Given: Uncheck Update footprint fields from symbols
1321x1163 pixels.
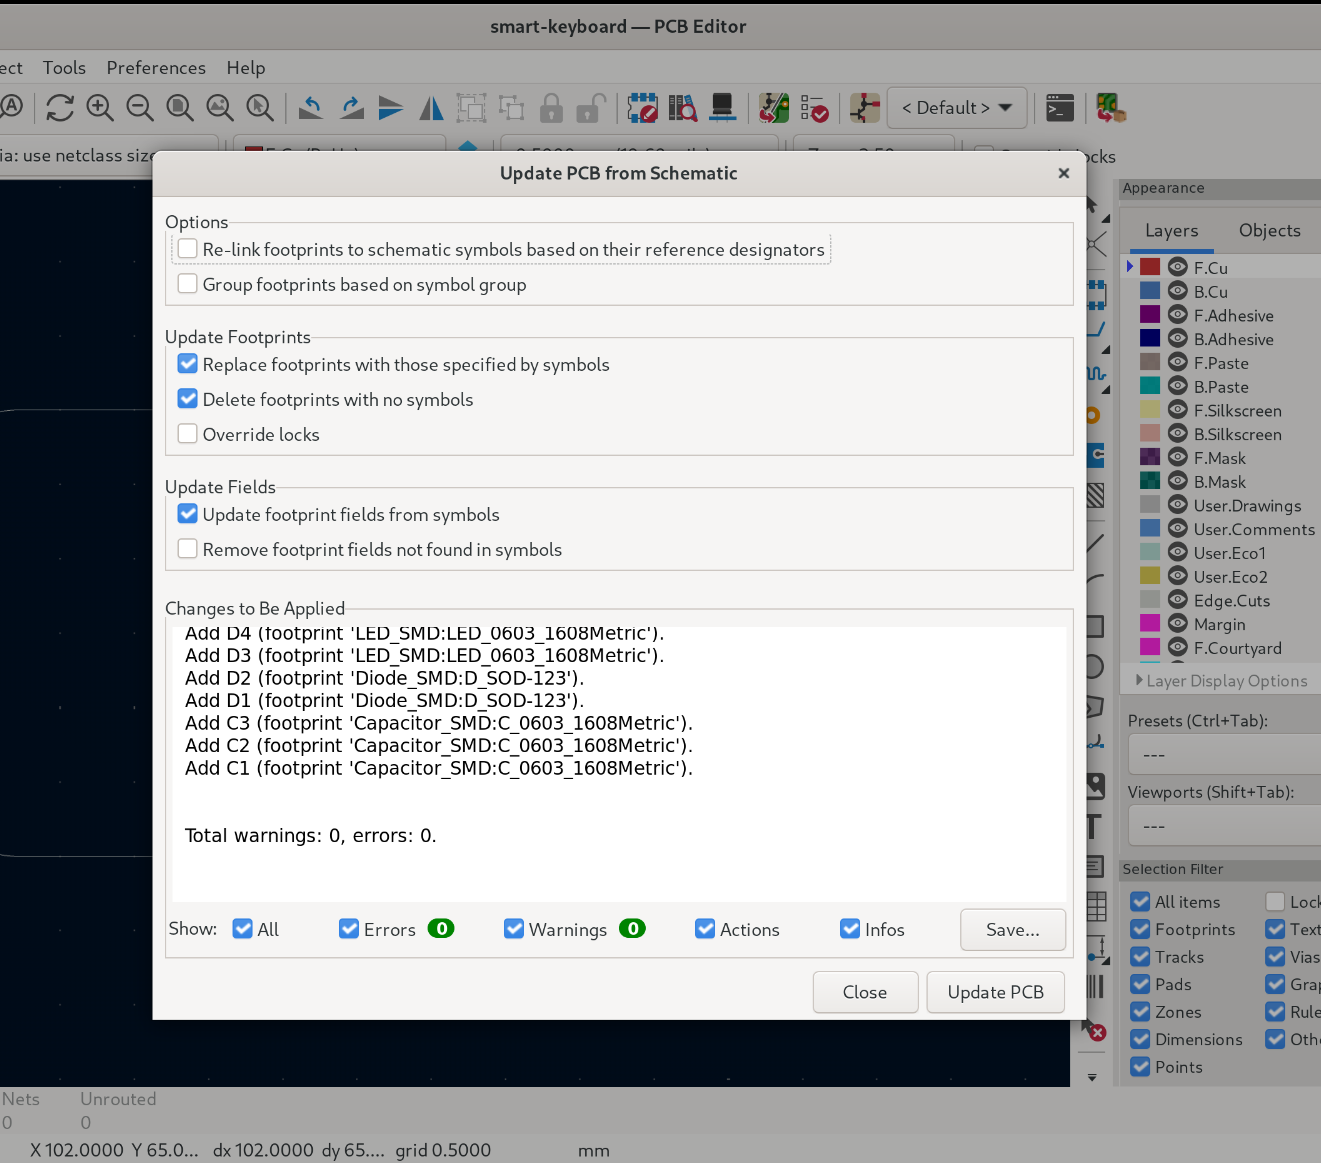Looking at the screenshot, I should pyautogui.click(x=187, y=513).
